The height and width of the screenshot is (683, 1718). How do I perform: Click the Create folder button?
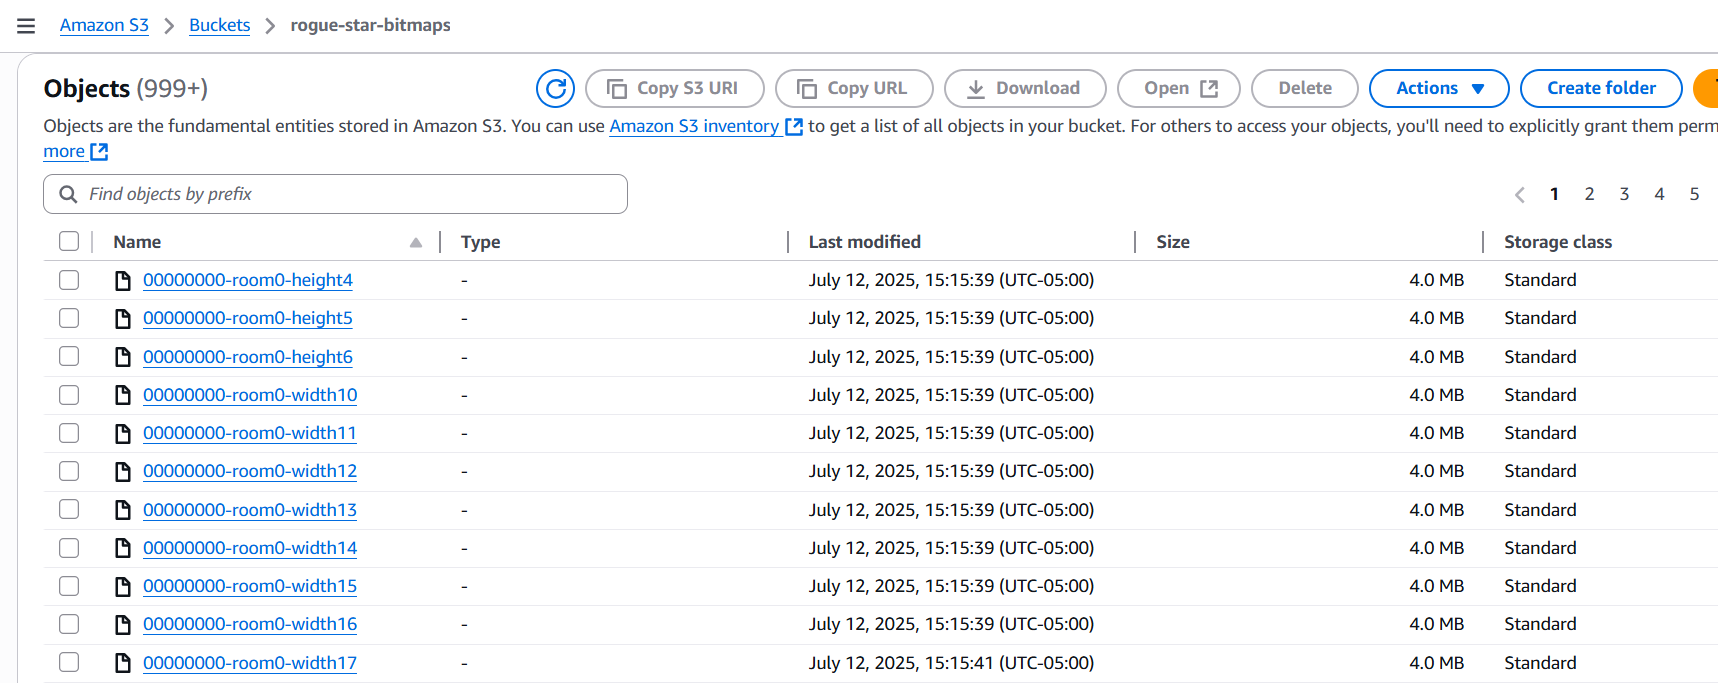1600,88
